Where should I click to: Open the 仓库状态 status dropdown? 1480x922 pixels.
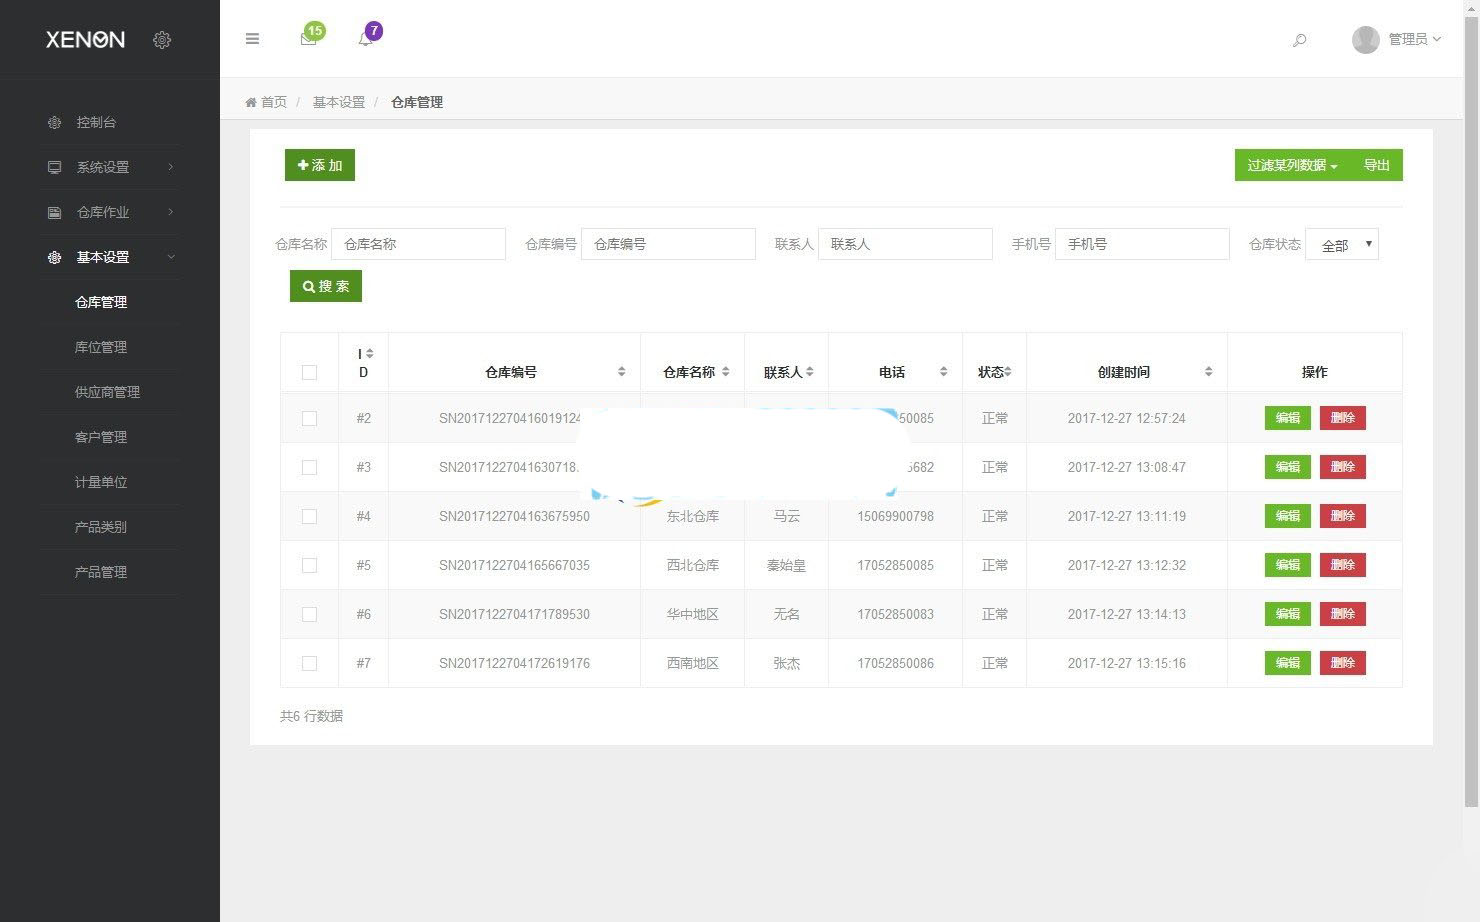coord(1342,243)
